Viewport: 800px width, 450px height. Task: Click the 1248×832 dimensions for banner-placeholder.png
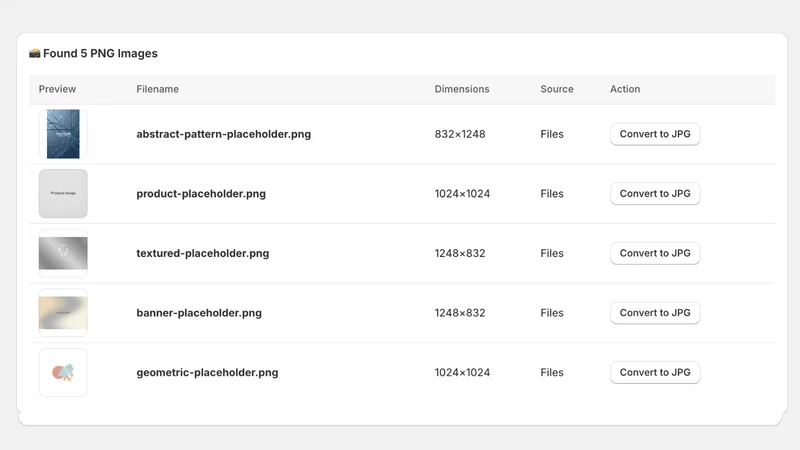click(x=460, y=313)
